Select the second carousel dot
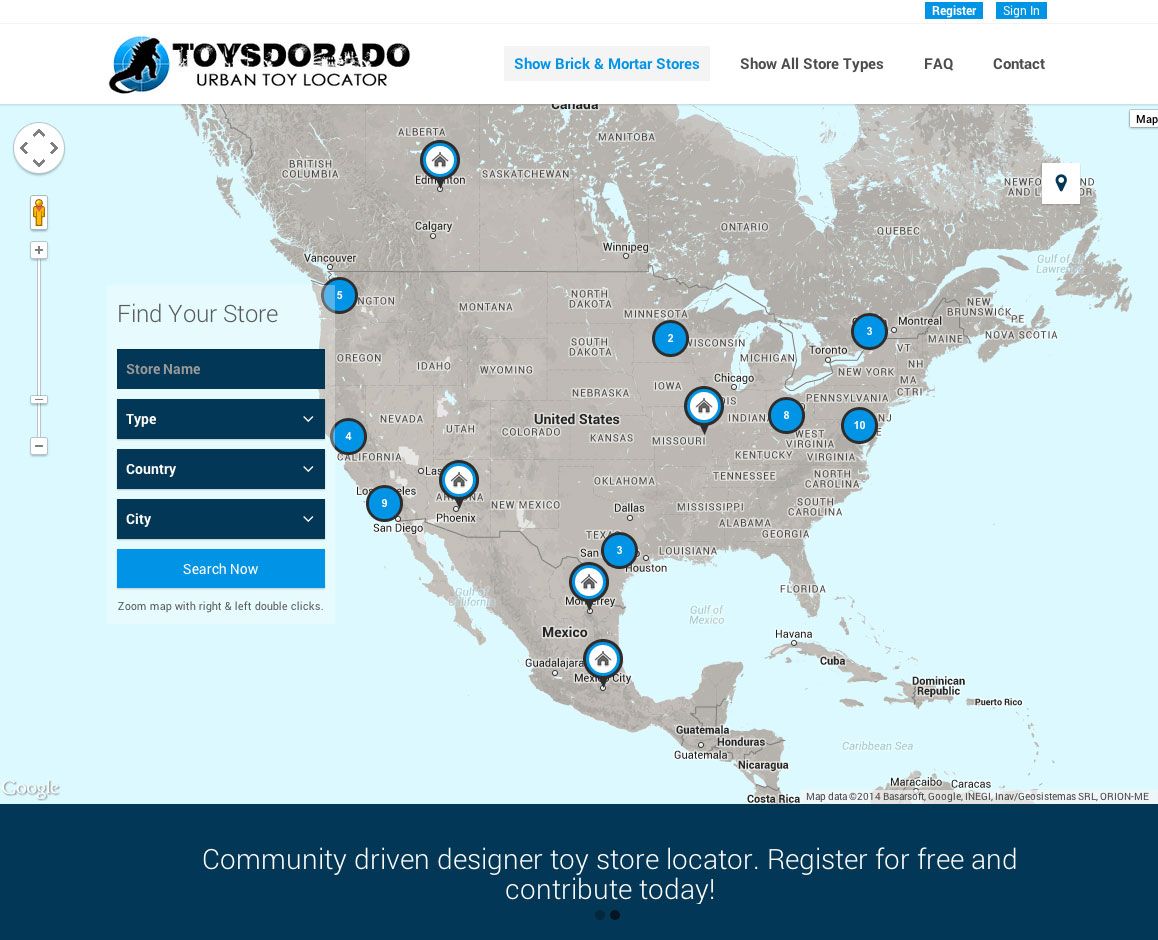The width and height of the screenshot is (1158, 940). (615, 915)
